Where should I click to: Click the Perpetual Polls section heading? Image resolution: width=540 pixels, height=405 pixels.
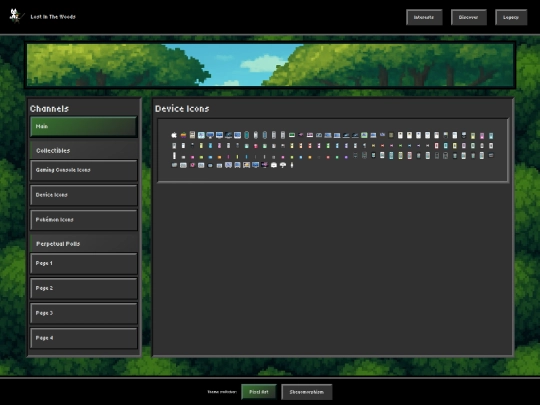[58, 244]
